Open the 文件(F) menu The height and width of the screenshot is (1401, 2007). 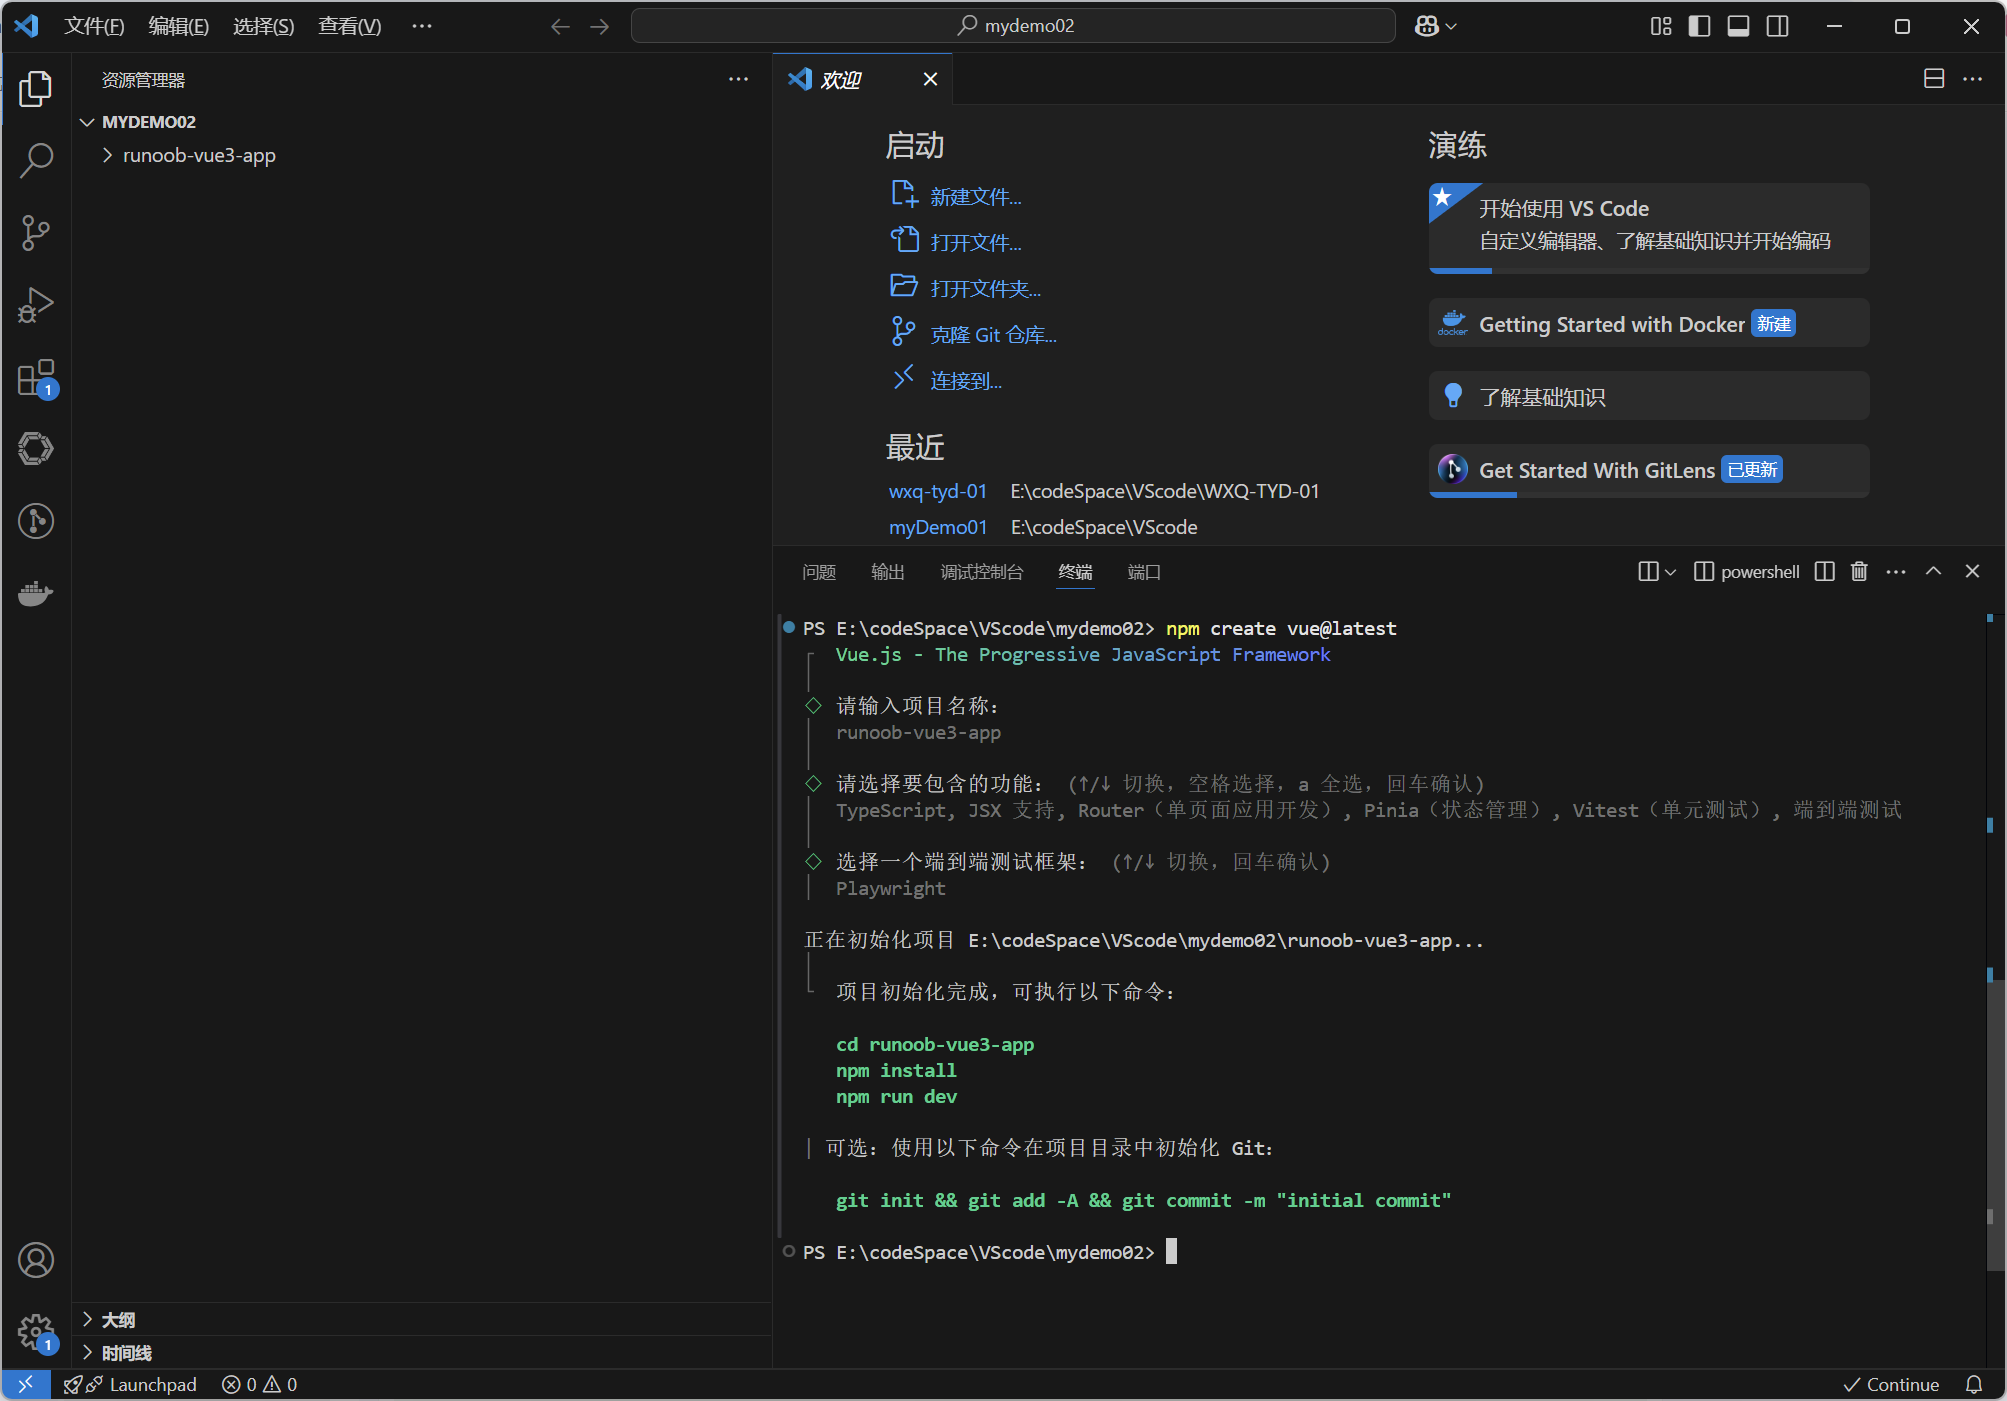(x=94, y=26)
